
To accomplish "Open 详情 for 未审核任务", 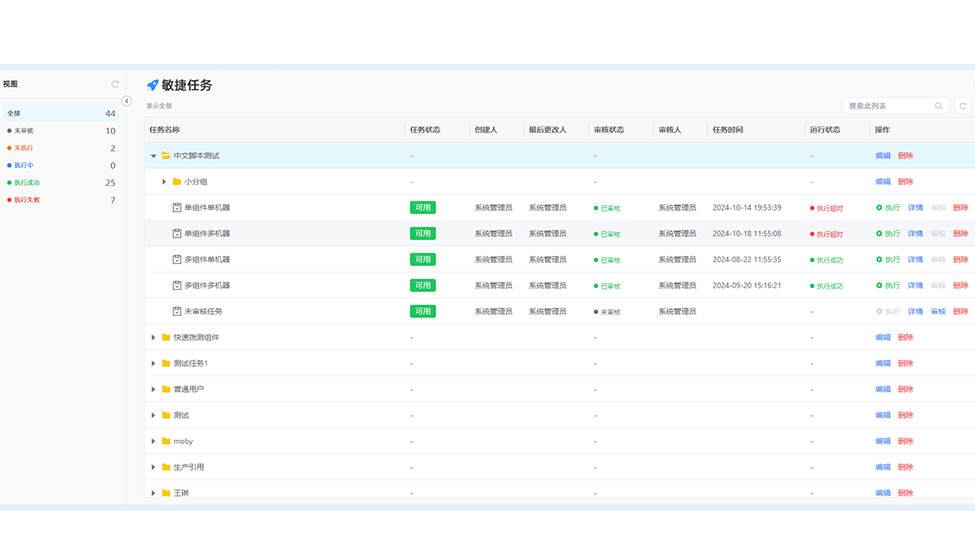I will pos(915,312).
